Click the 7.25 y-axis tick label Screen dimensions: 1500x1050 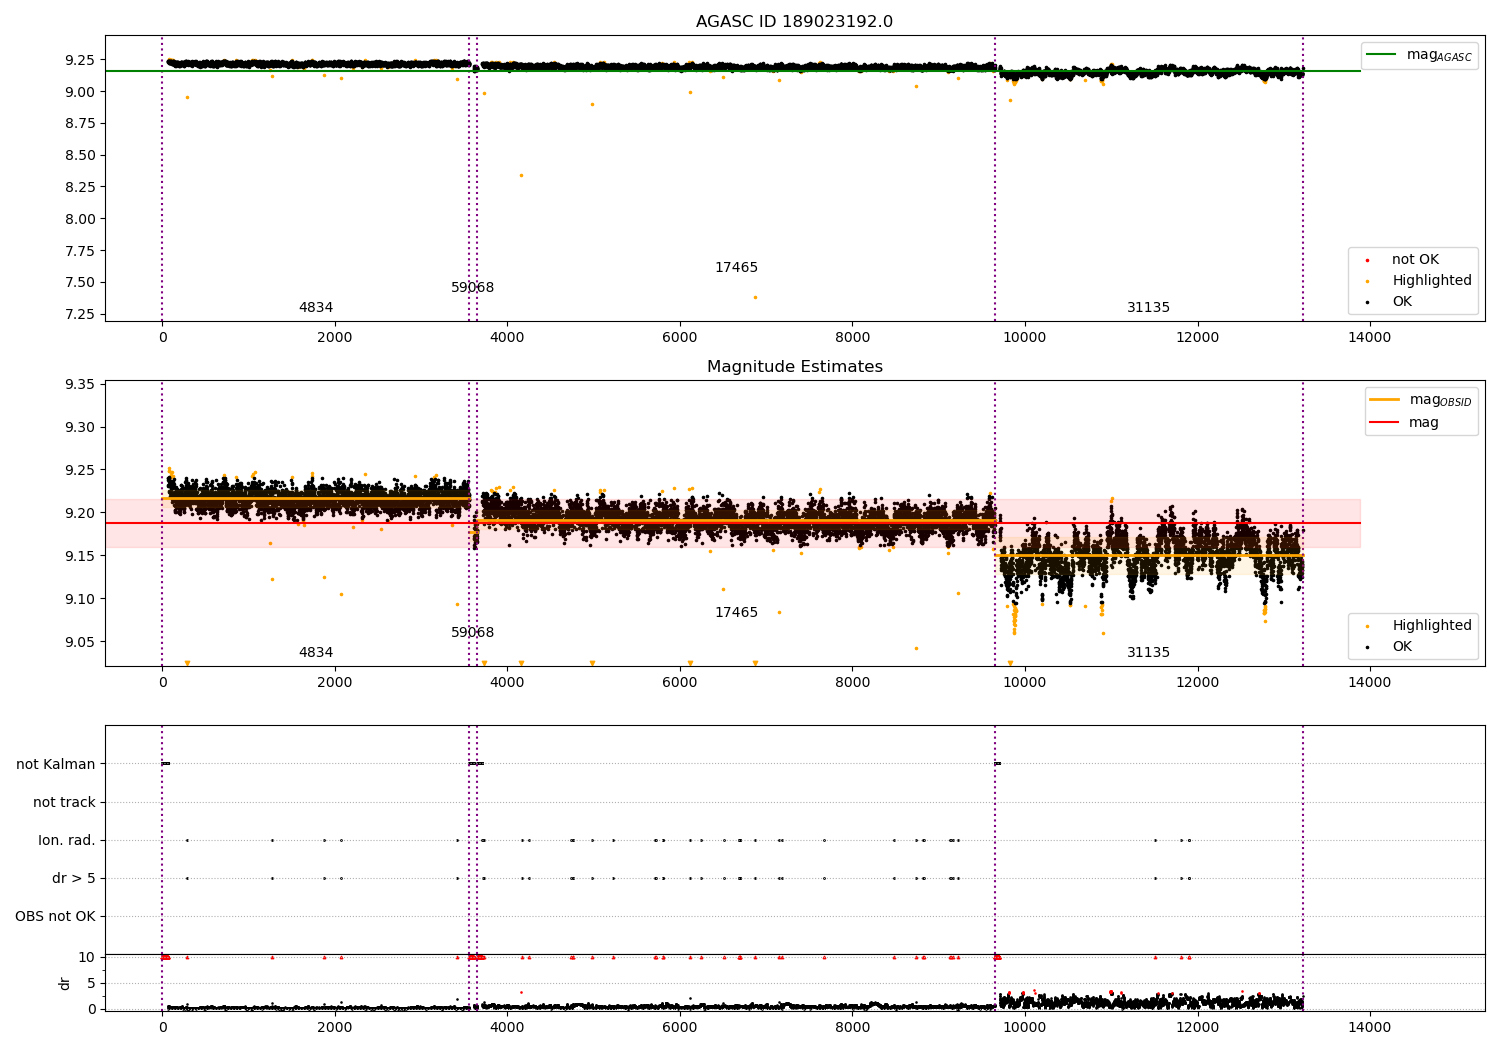pyautogui.click(x=79, y=315)
